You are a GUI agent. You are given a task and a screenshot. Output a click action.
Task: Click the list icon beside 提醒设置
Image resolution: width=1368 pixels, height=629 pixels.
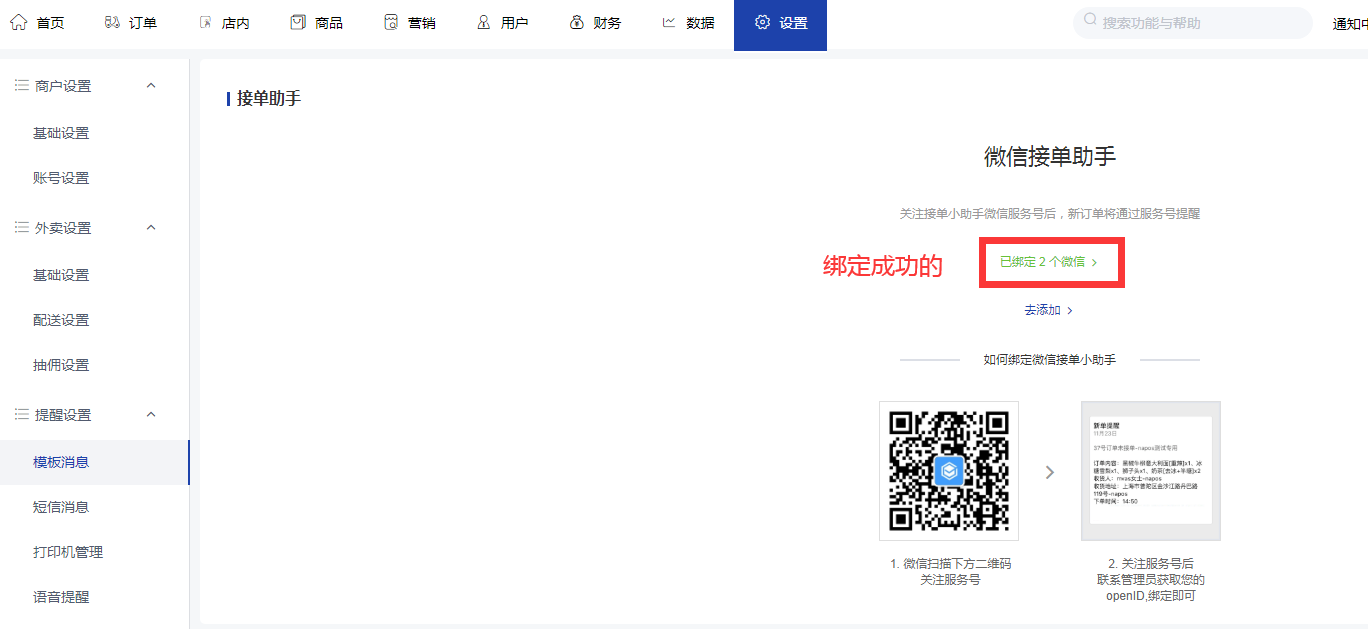(x=21, y=414)
